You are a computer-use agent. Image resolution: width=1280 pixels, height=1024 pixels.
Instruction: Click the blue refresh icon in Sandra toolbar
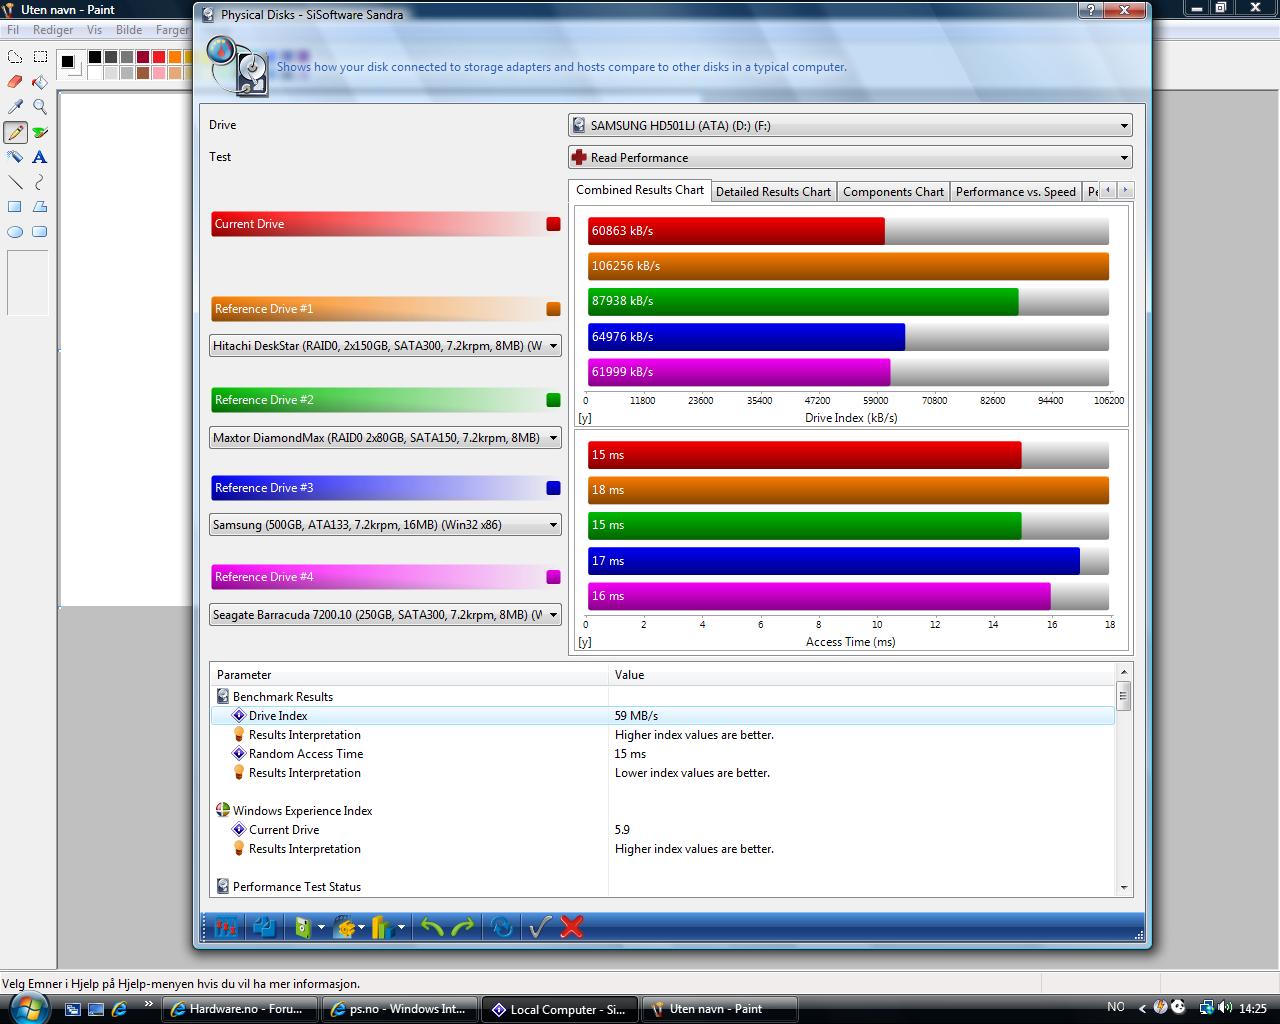click(502, 927)
